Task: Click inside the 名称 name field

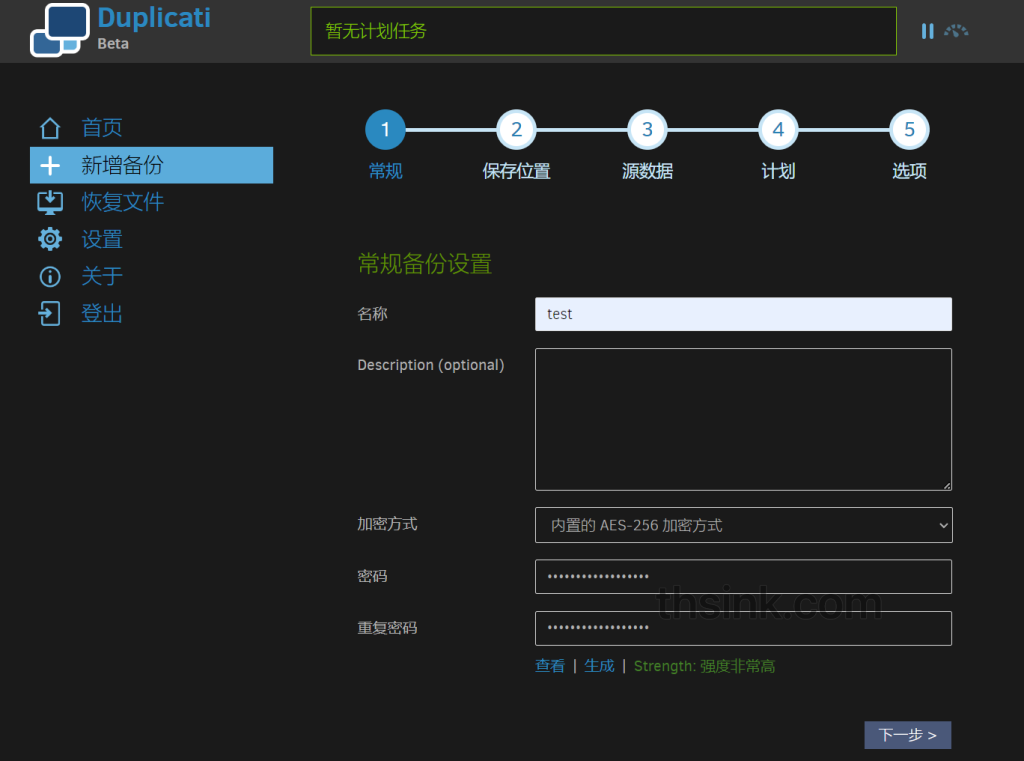Action: [x=743, y=314]
